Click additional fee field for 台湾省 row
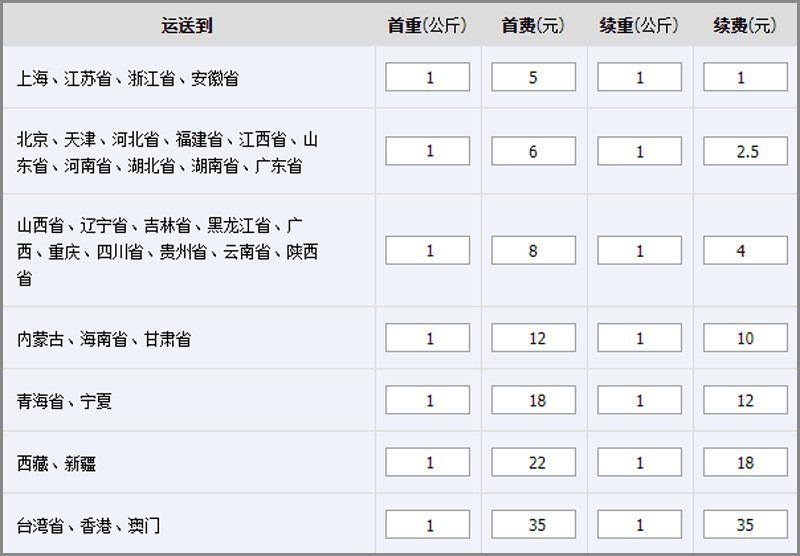 [745, 524]
